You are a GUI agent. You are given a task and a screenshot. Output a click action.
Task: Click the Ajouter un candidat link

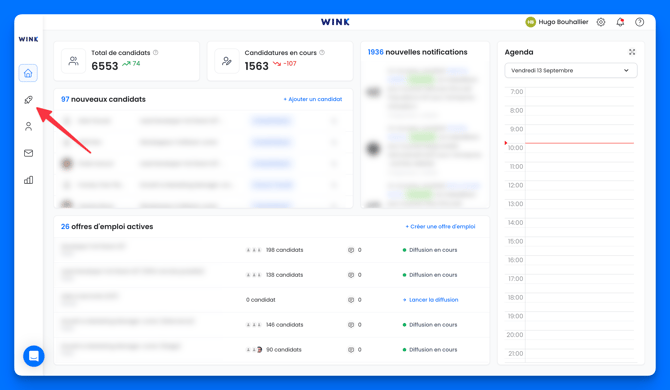313,99
